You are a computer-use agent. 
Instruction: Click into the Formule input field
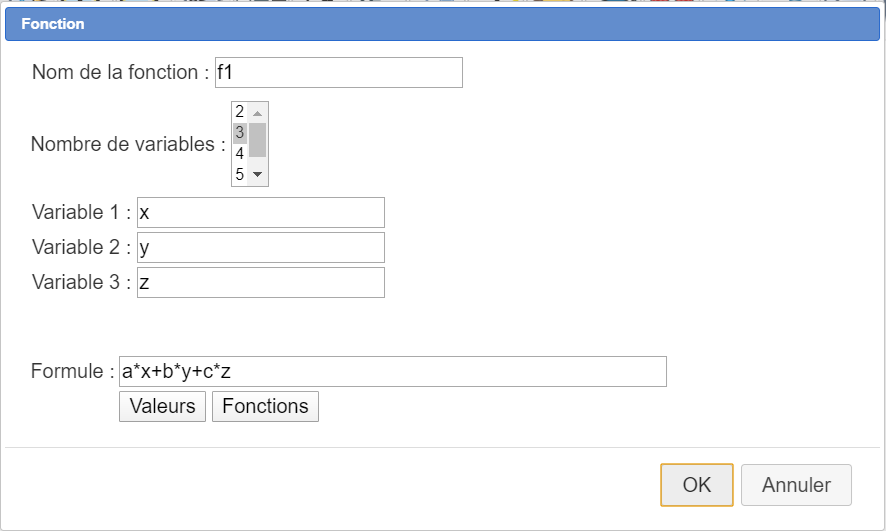pos(392,371)
